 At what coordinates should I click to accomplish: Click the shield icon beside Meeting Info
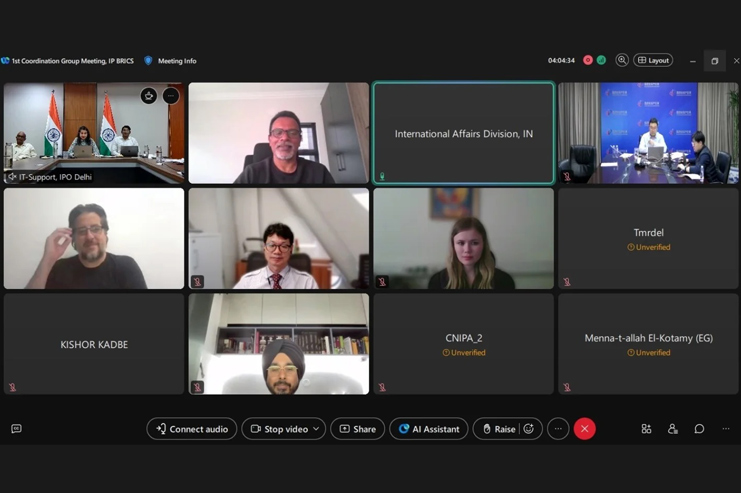point(148,61)
